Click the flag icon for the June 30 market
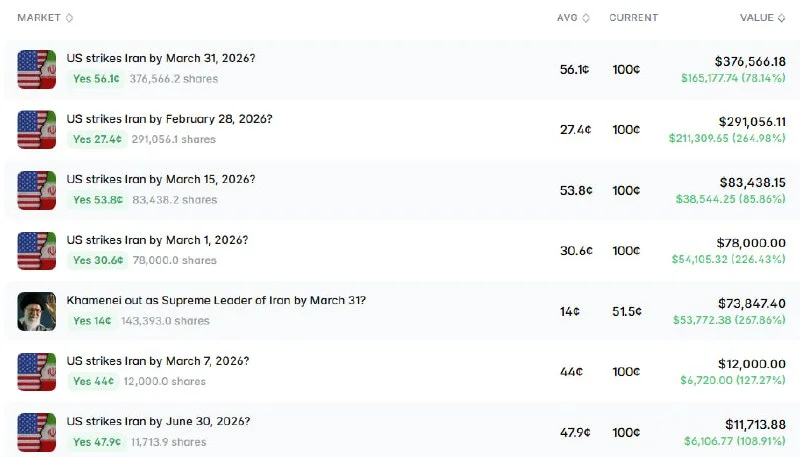800x457 pixels. pos(36,432)
